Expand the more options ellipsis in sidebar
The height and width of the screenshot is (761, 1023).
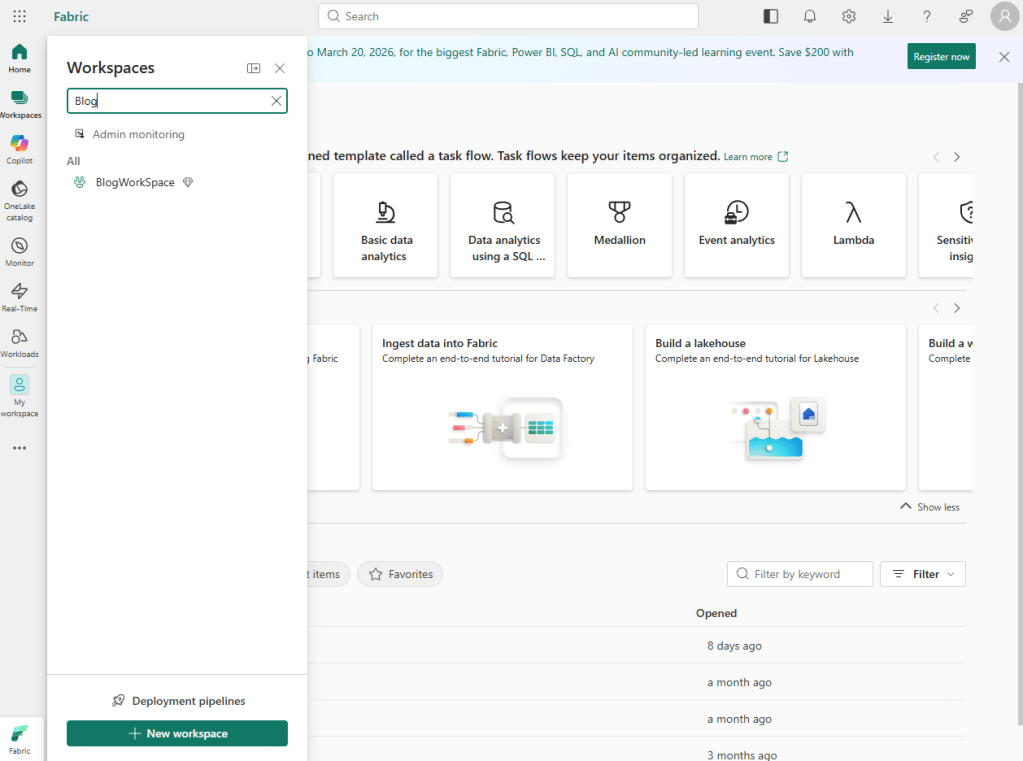19,448
